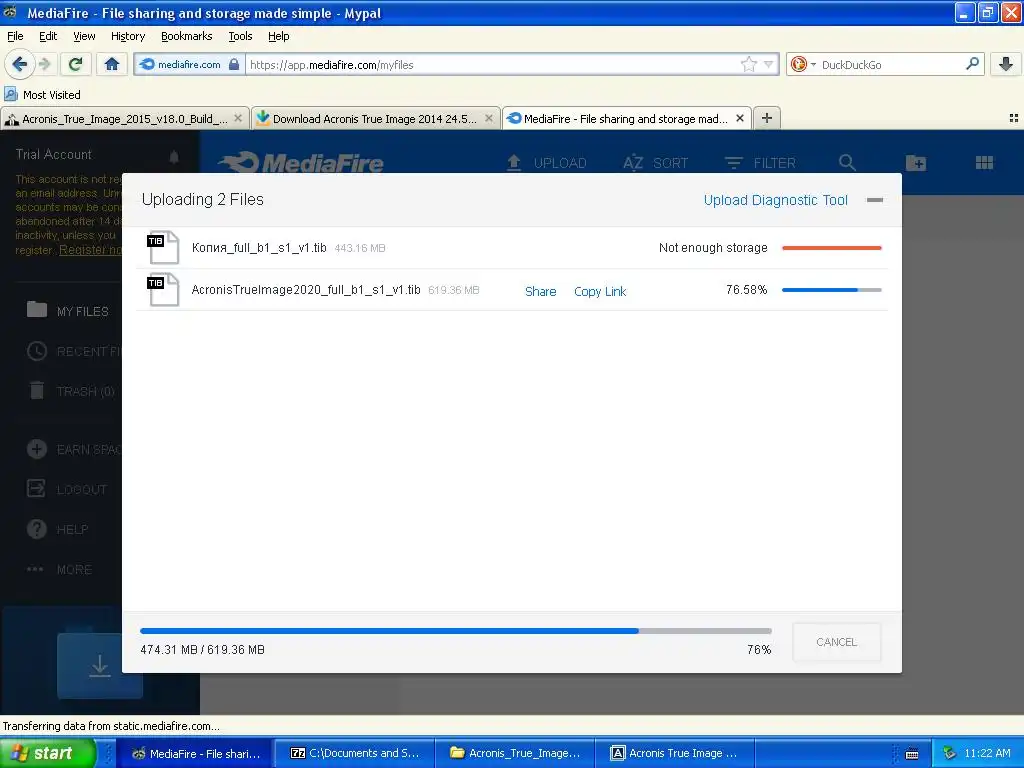Click the TIB file icon of Копия_full_b1_s1_v1.tib
Image resolution: width=1024 pixels, height=768 pixels.
click(163, 247)
